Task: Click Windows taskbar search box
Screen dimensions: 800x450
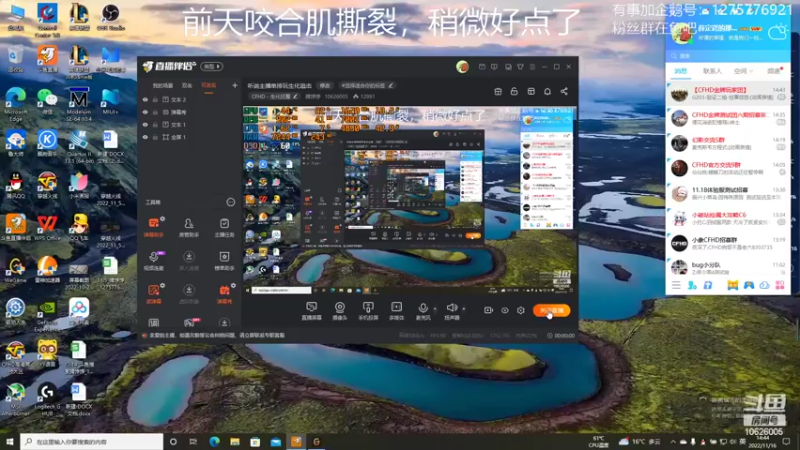Action: click(92, 441)
